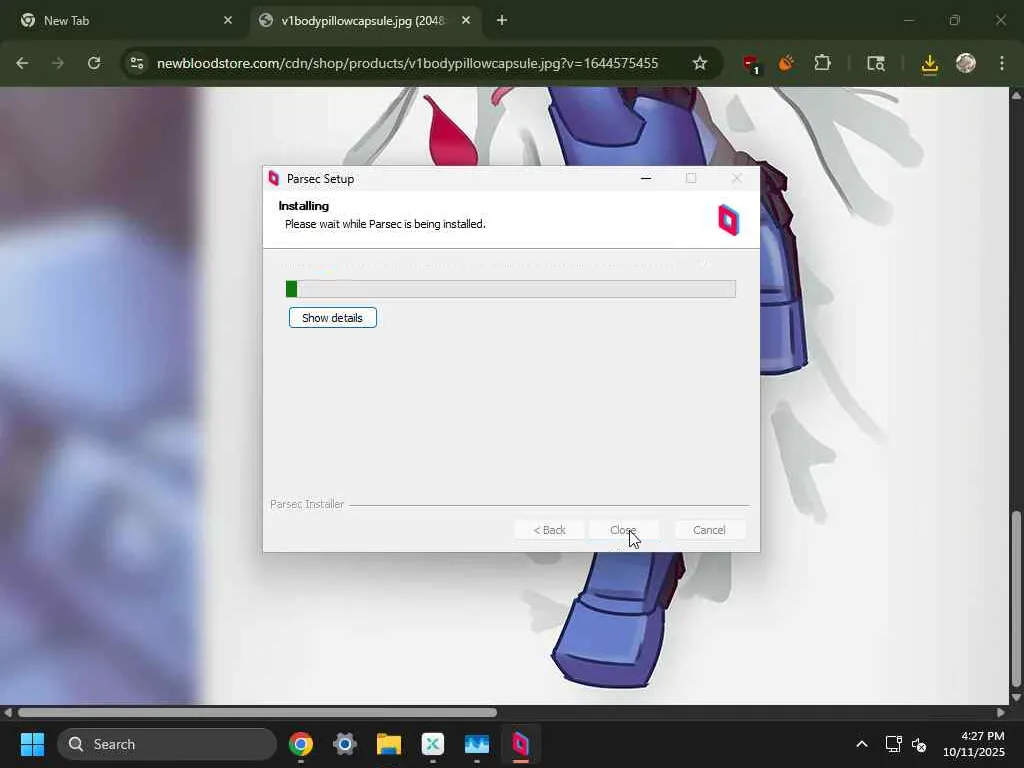
Task: Click the installation progress bar
Action: [511, 289]
